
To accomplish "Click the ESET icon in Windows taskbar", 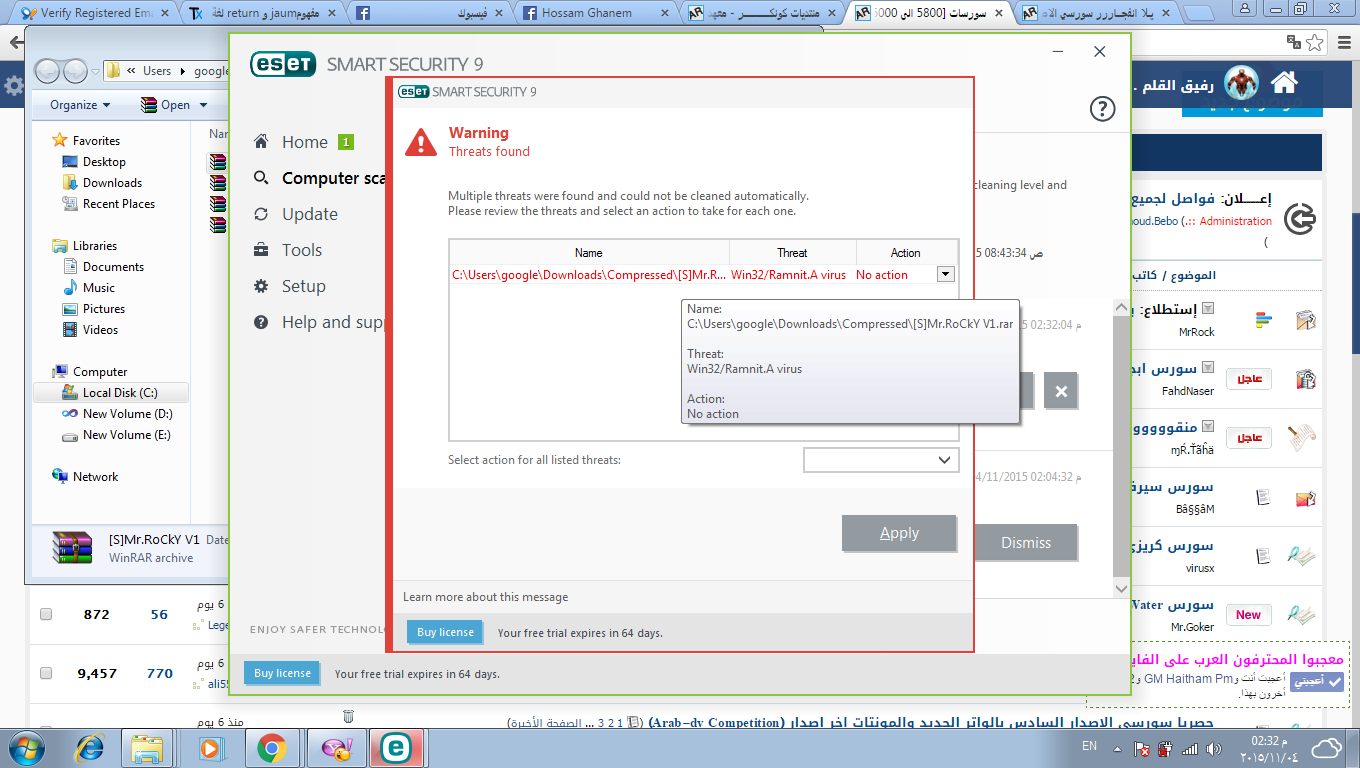I will (x=396, y=747).
